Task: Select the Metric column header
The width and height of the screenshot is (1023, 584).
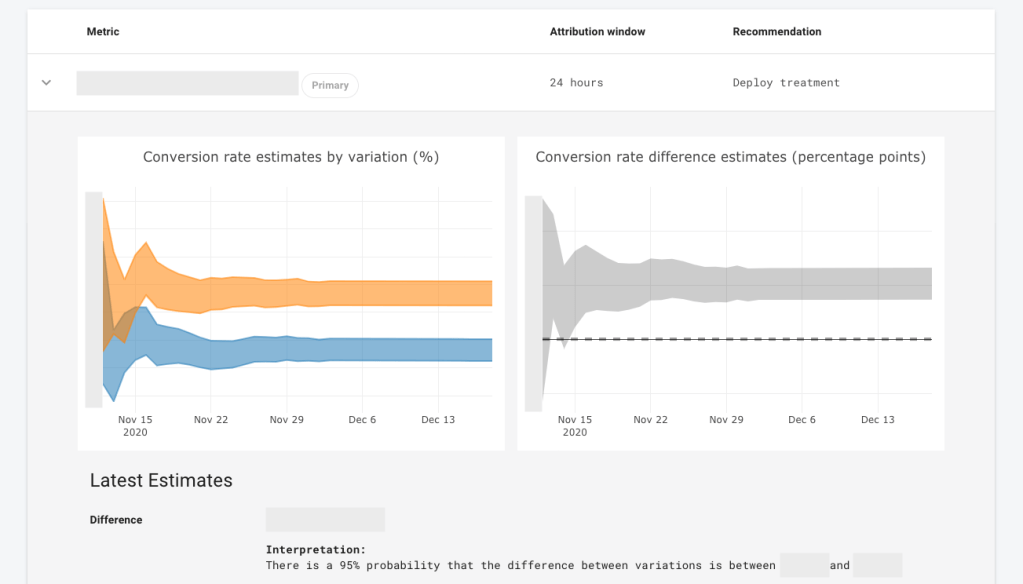Action: 103,32
